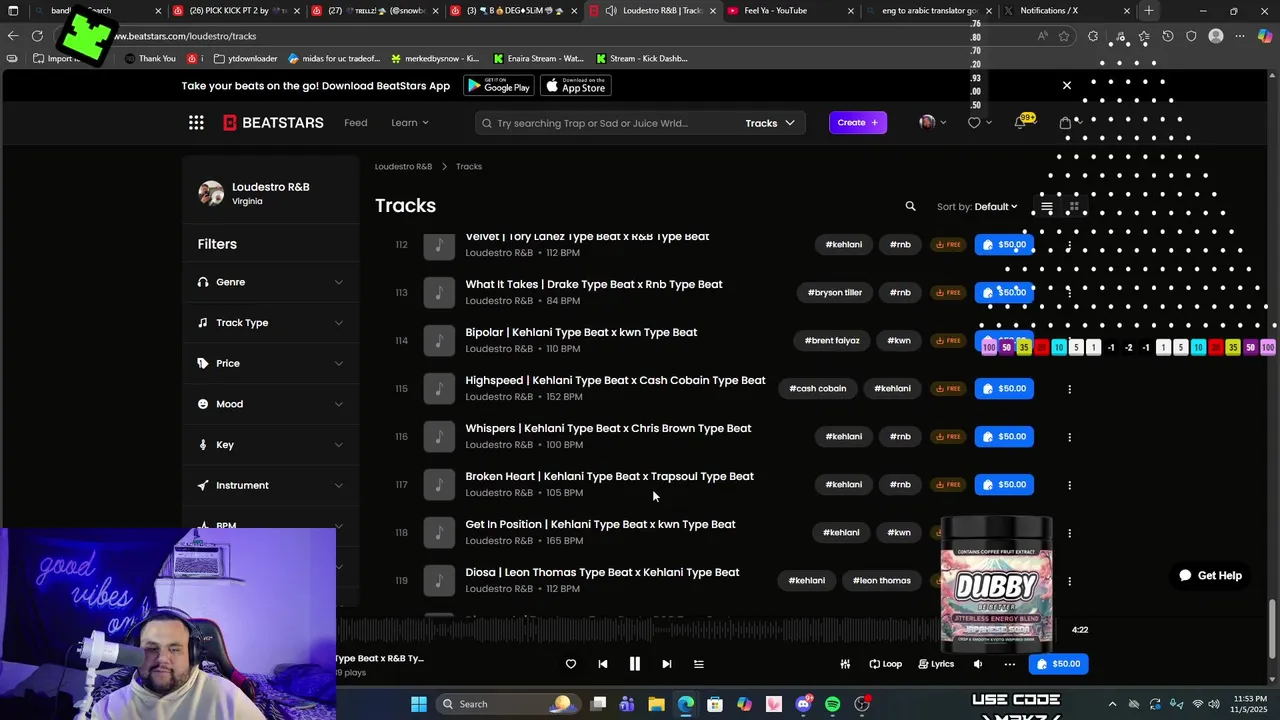Open the player mixer settings icon
1280x720 pixels.
tap(845, 664)
